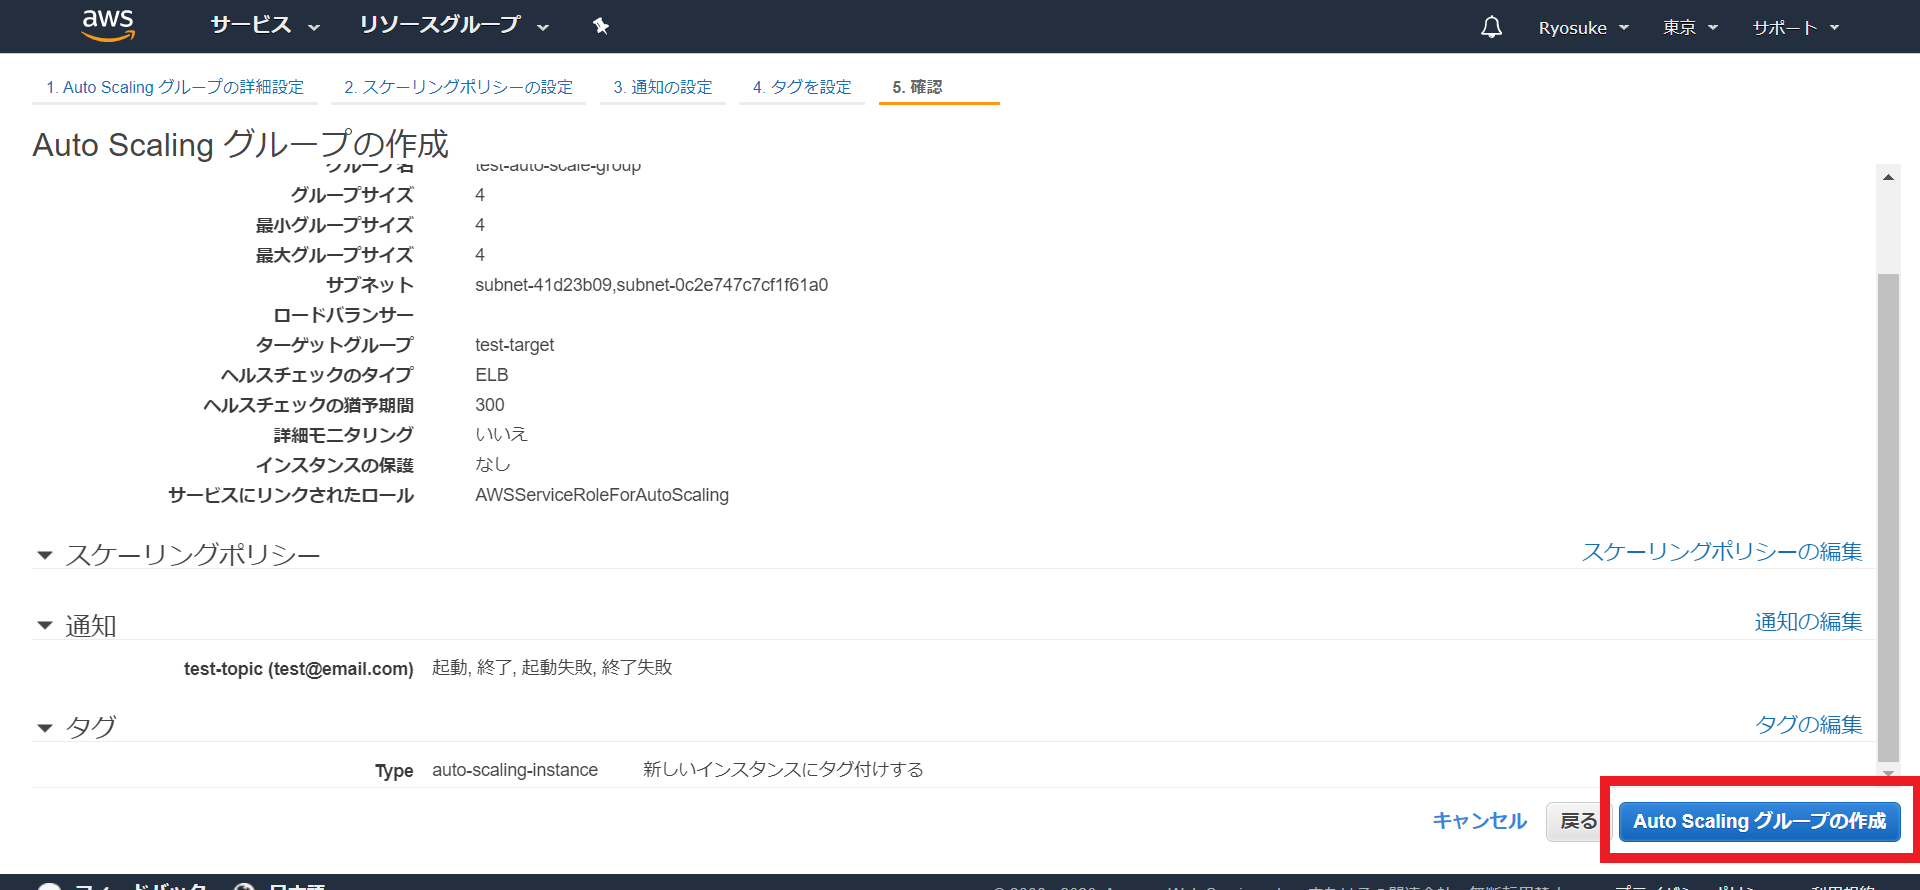Click the ロードバランサー label
1920x890 pixels.
pyautogui.click(x=343, y=315)
